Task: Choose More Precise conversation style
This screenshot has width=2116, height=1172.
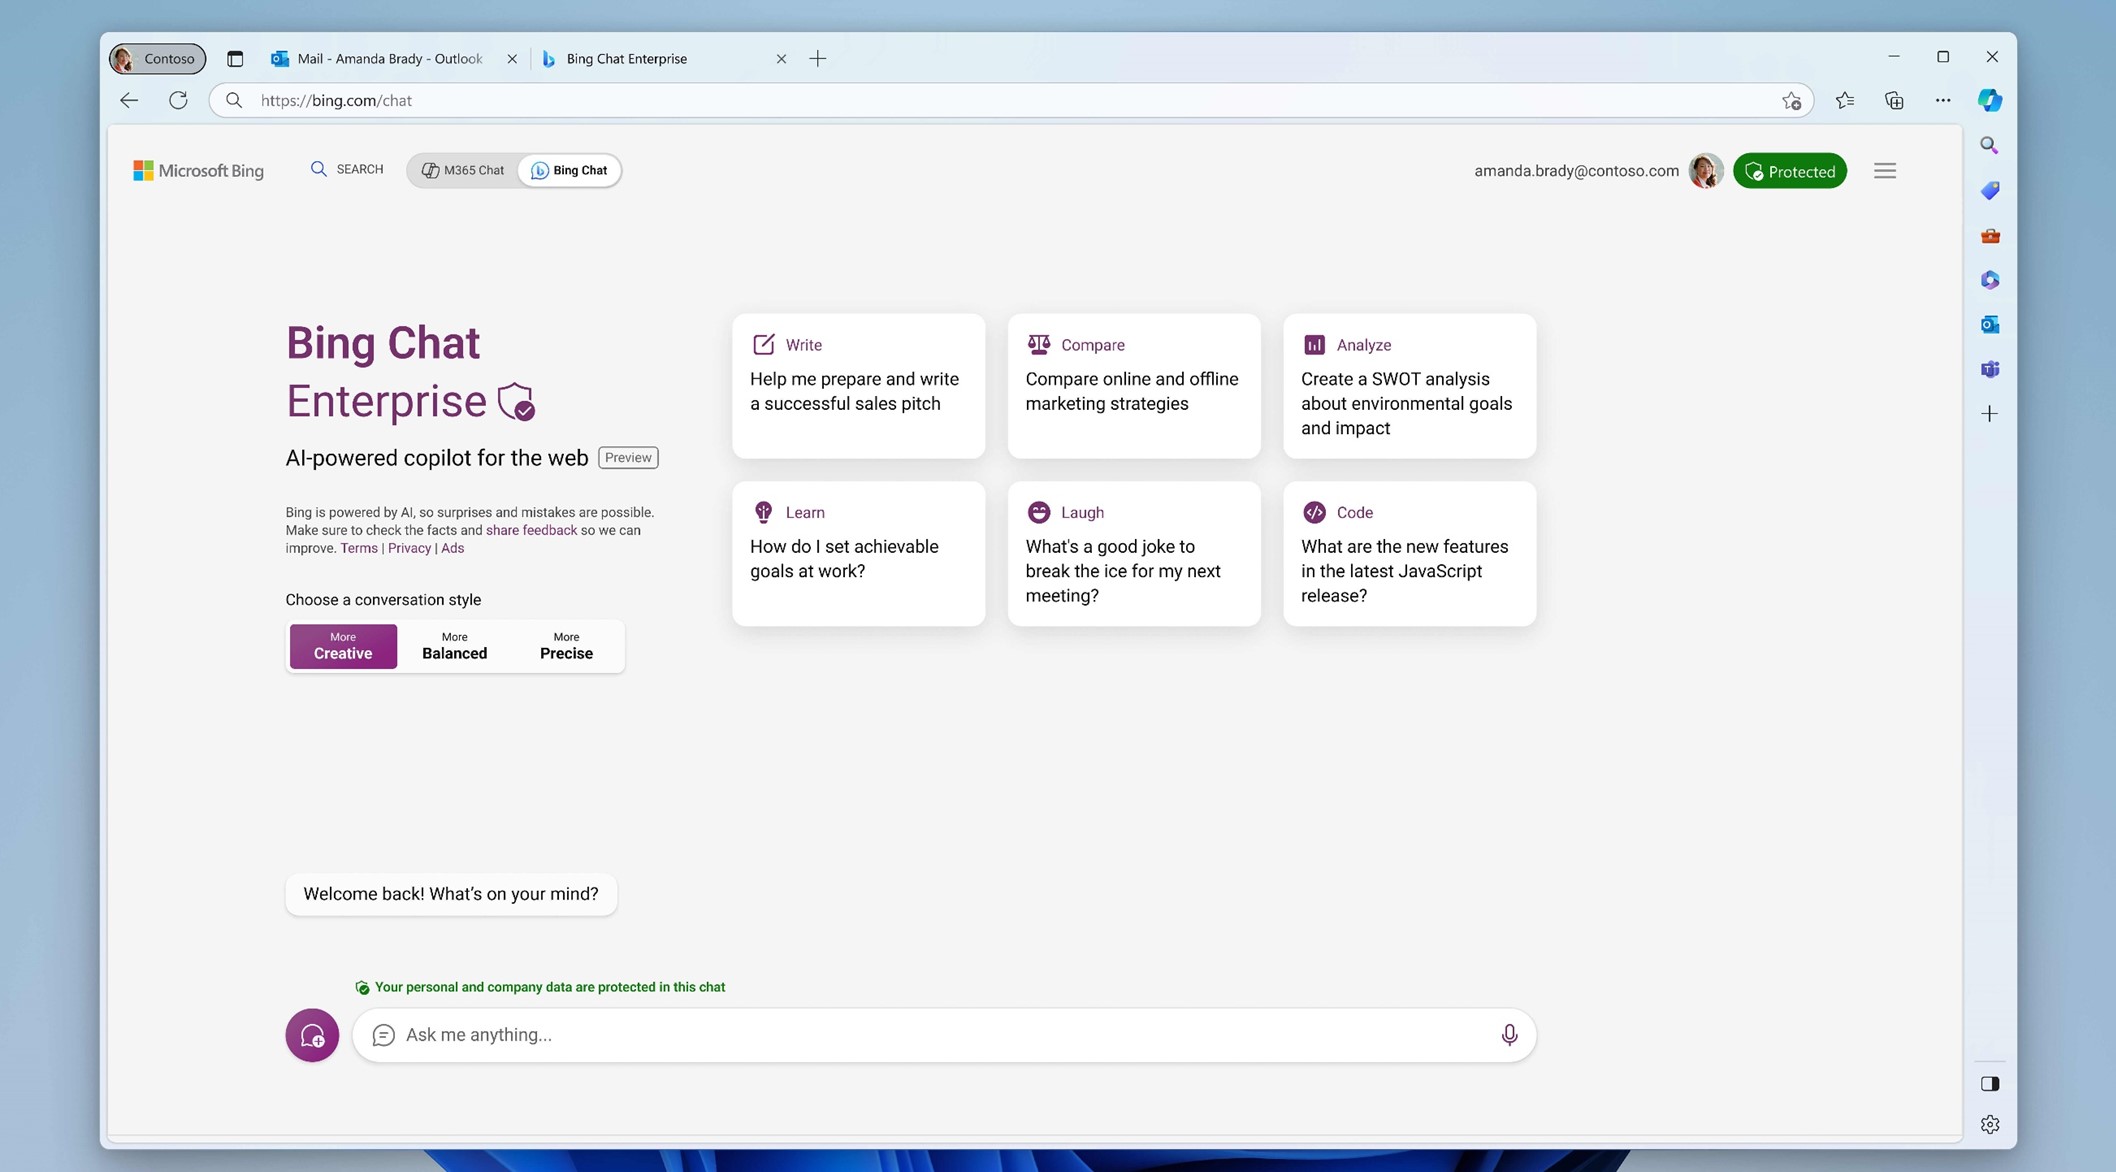Action: [565, 646]
